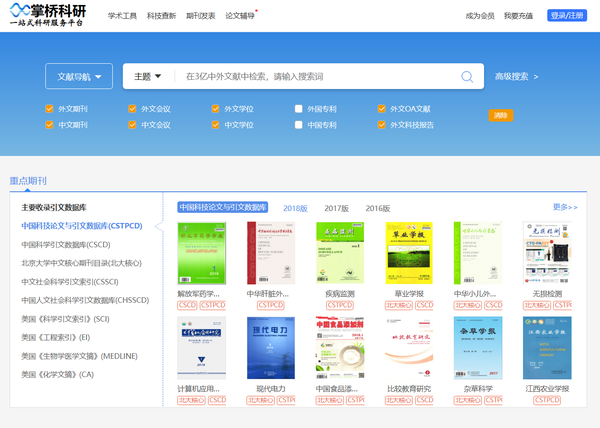This screenshot has height=428, width=600.
Task: Open 中华肝脏外 journal cover
Action: (271, 253)
